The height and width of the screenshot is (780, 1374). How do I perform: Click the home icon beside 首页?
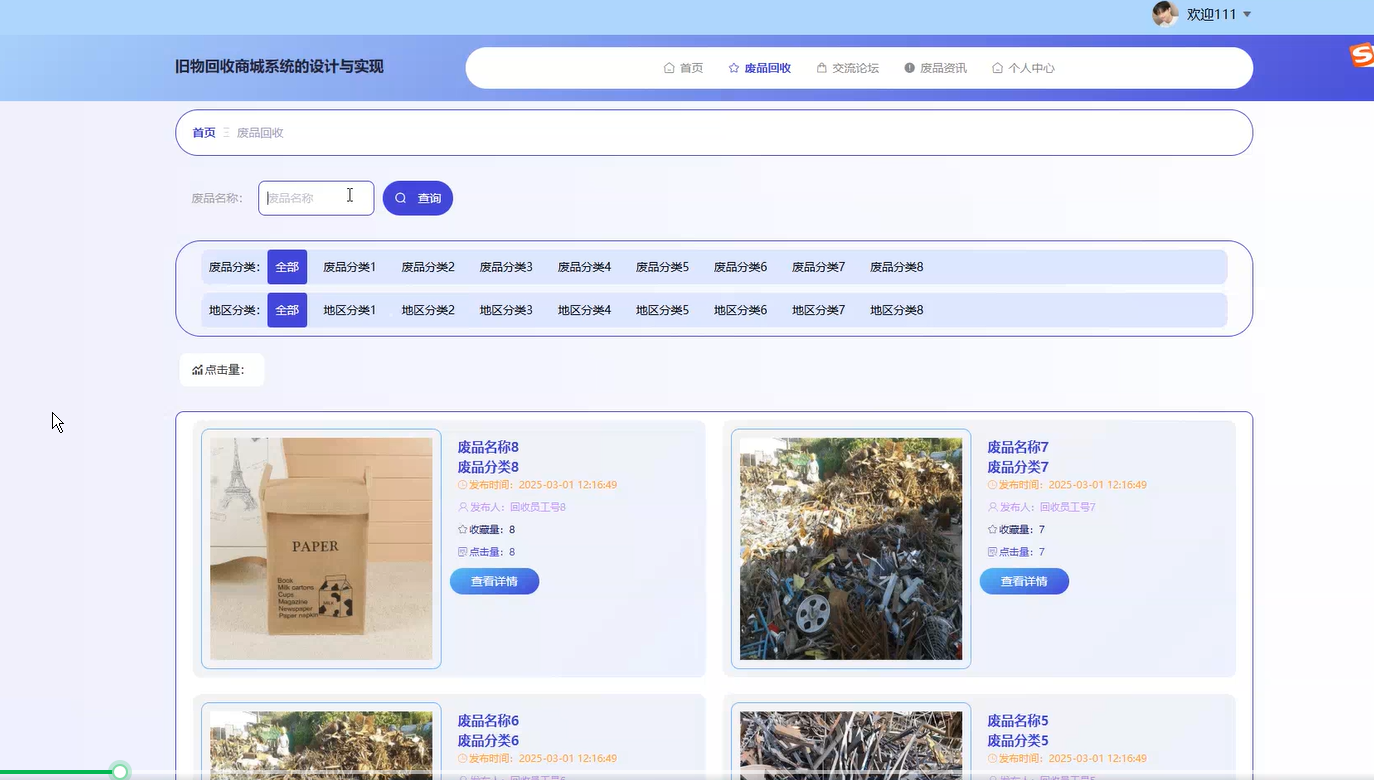click(669, 68)
